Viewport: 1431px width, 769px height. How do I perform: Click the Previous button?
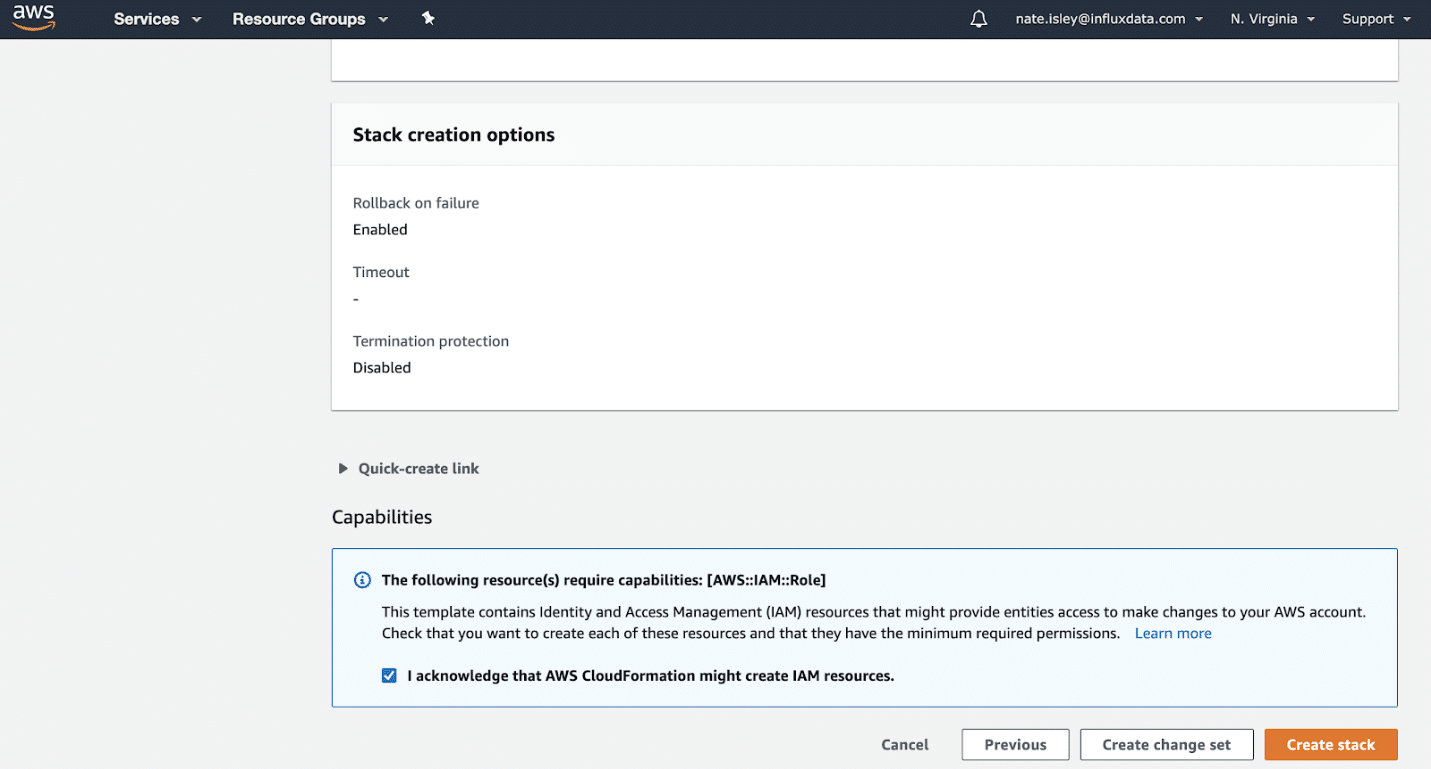[x=1015, y=744]
